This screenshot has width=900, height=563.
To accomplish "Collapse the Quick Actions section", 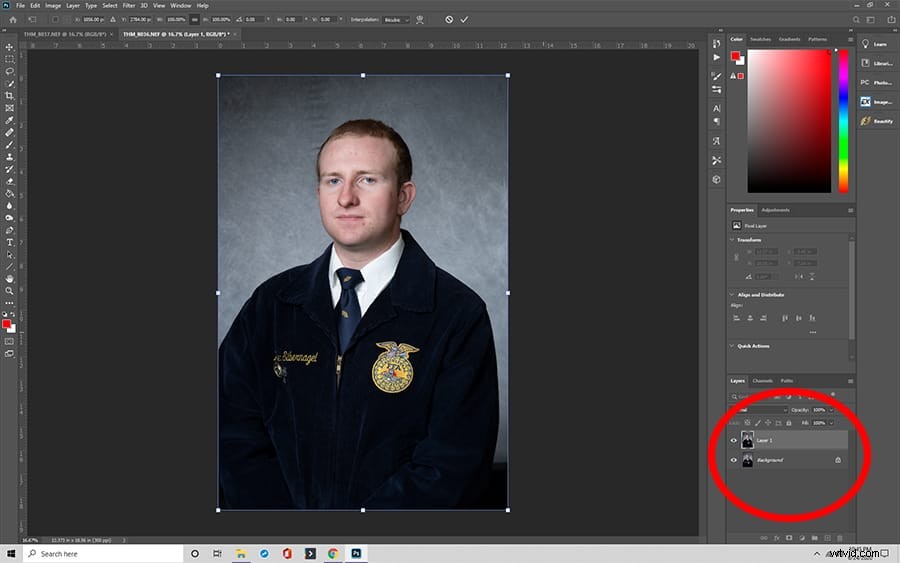I will click(732, 346).
